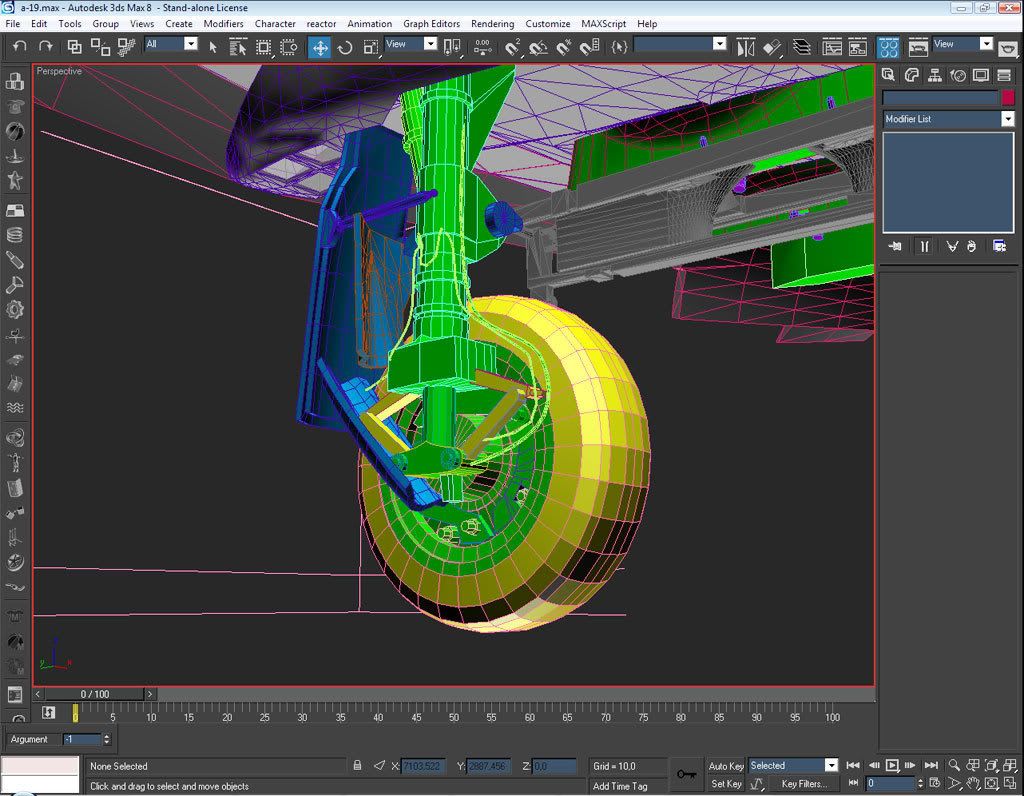Click the Key Filters... button
This screenshot has height=796, width=1024.
click(x=804, y=784)
